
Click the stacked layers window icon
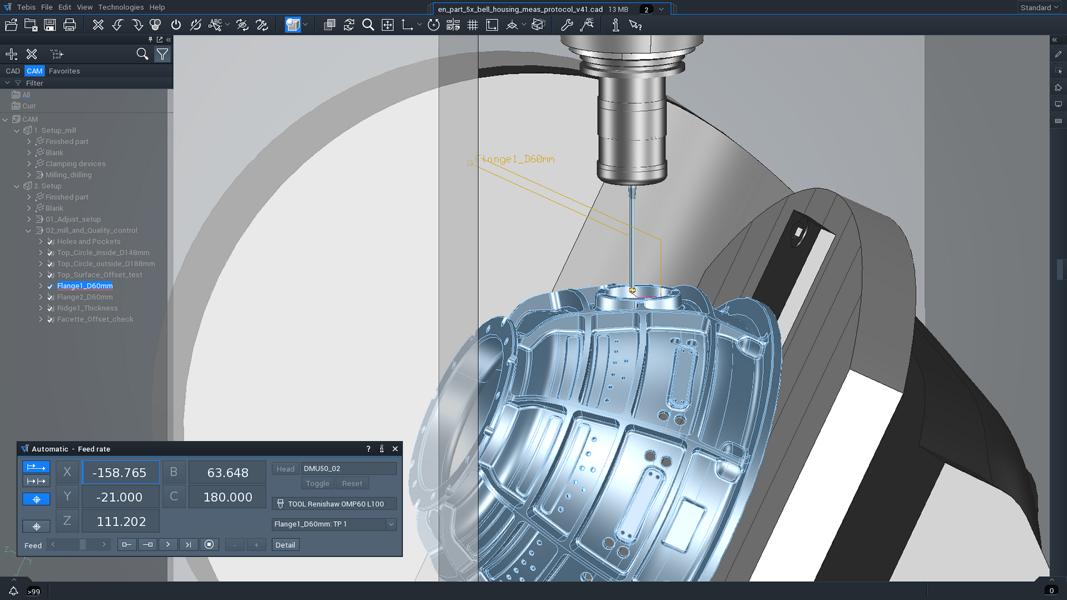[x=329, y=25]
